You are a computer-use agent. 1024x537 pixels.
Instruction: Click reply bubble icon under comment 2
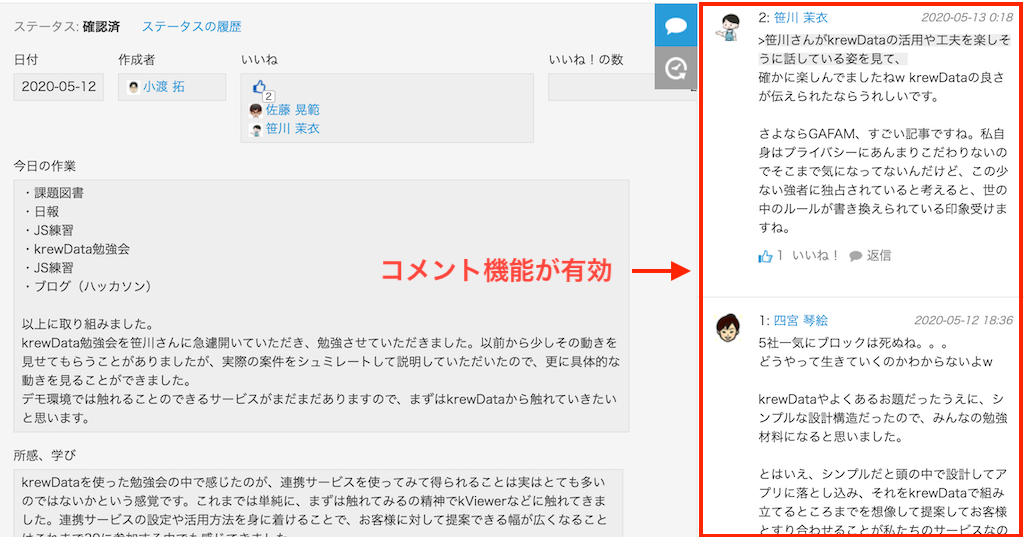pyautogui.click(x=856, y=256)
